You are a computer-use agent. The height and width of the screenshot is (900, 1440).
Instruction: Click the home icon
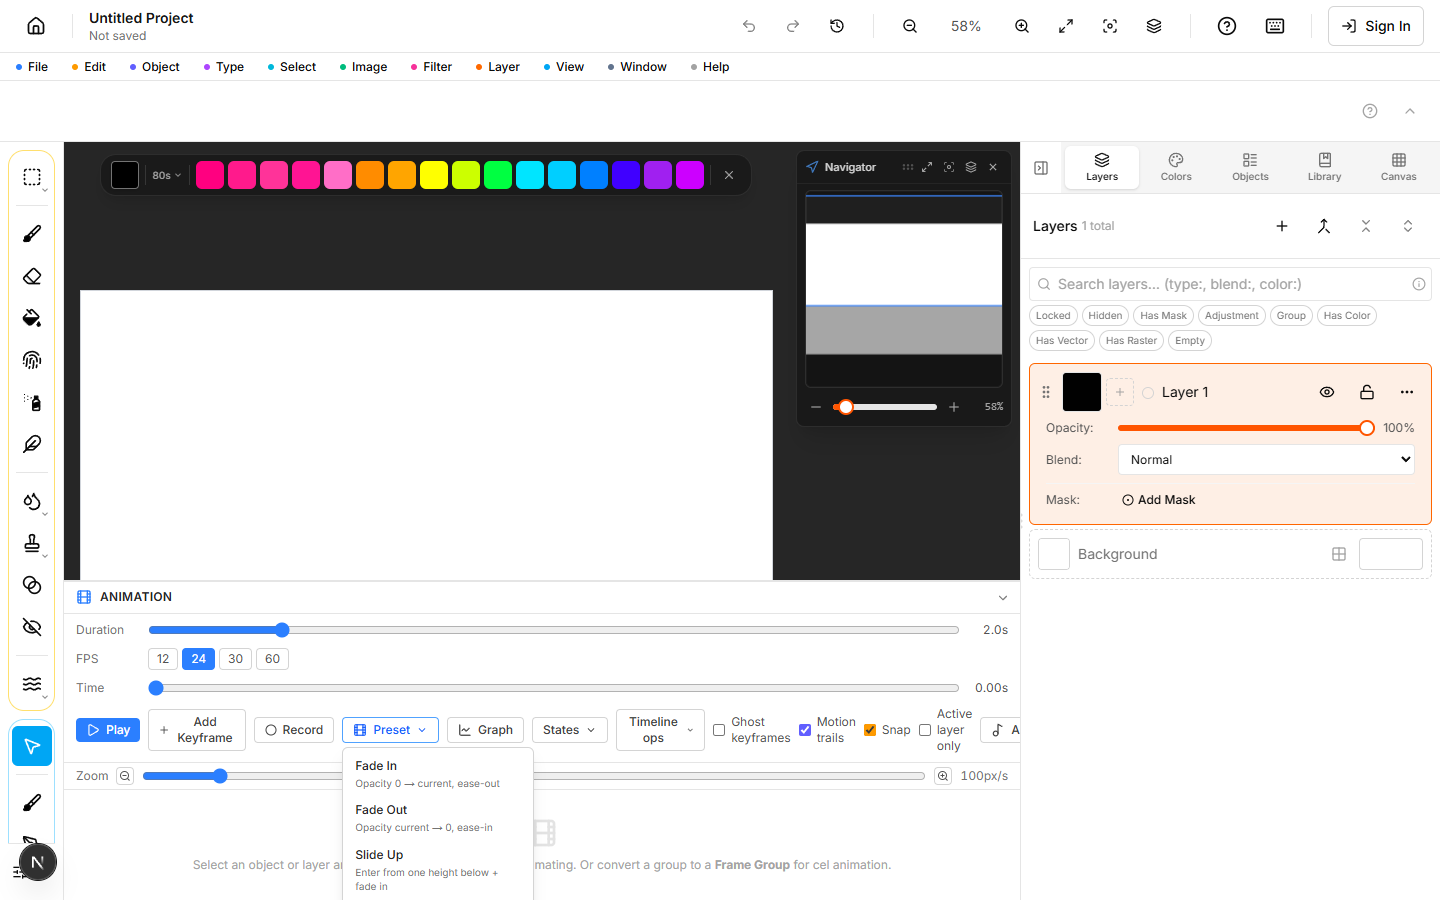36,26
